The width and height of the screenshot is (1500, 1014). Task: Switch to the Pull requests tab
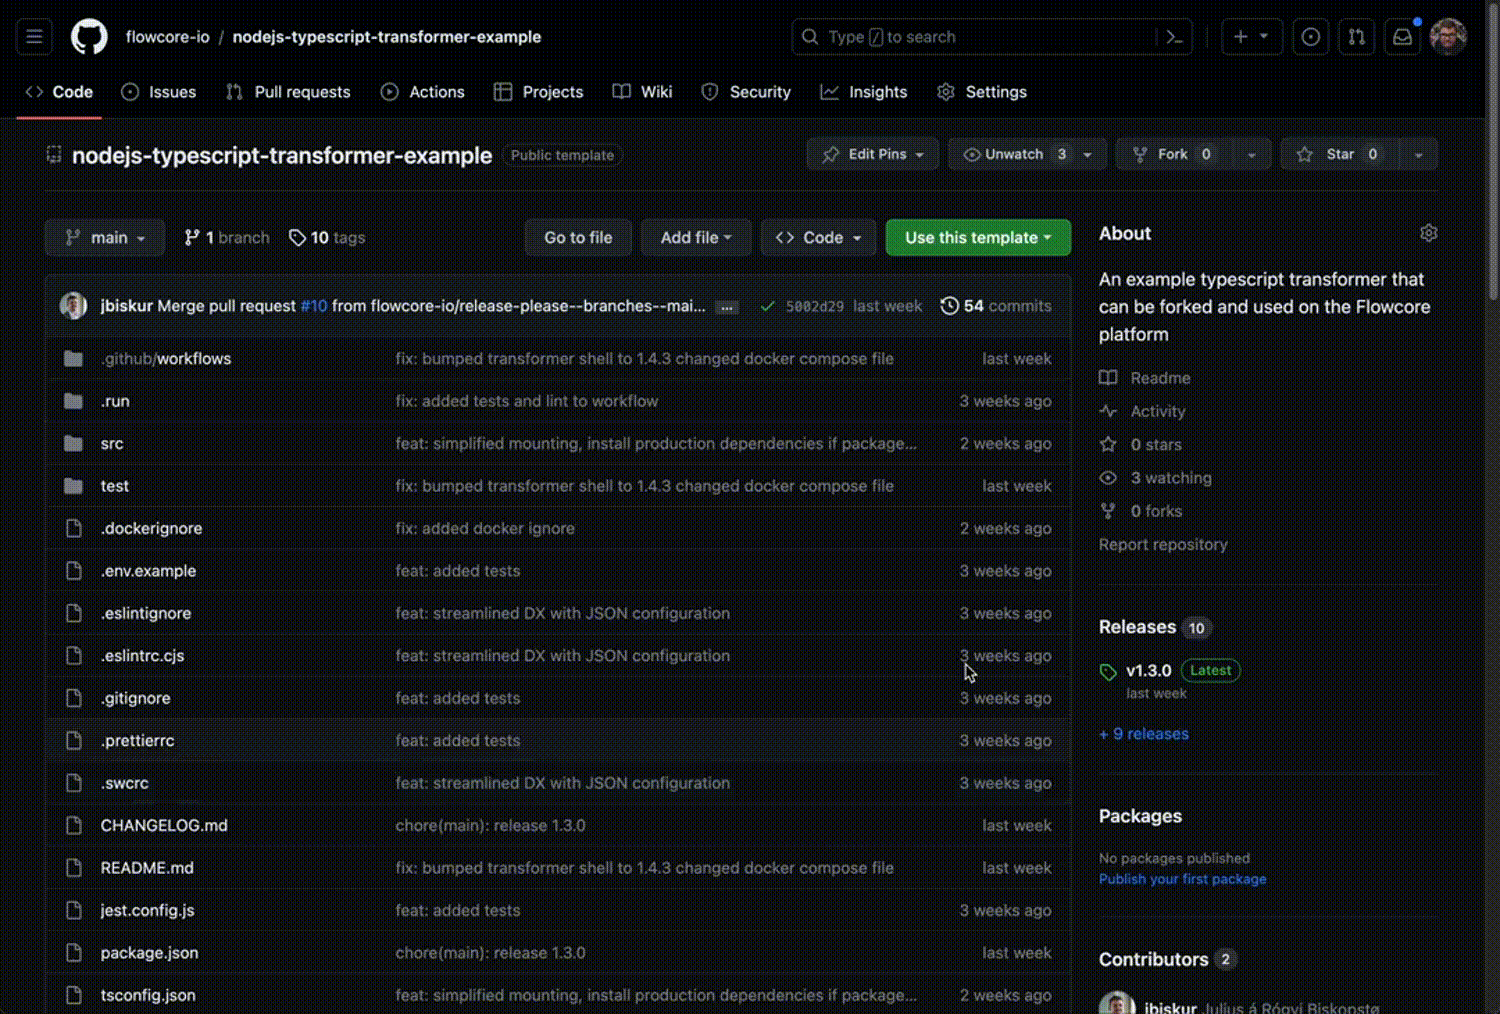point(288,92)
